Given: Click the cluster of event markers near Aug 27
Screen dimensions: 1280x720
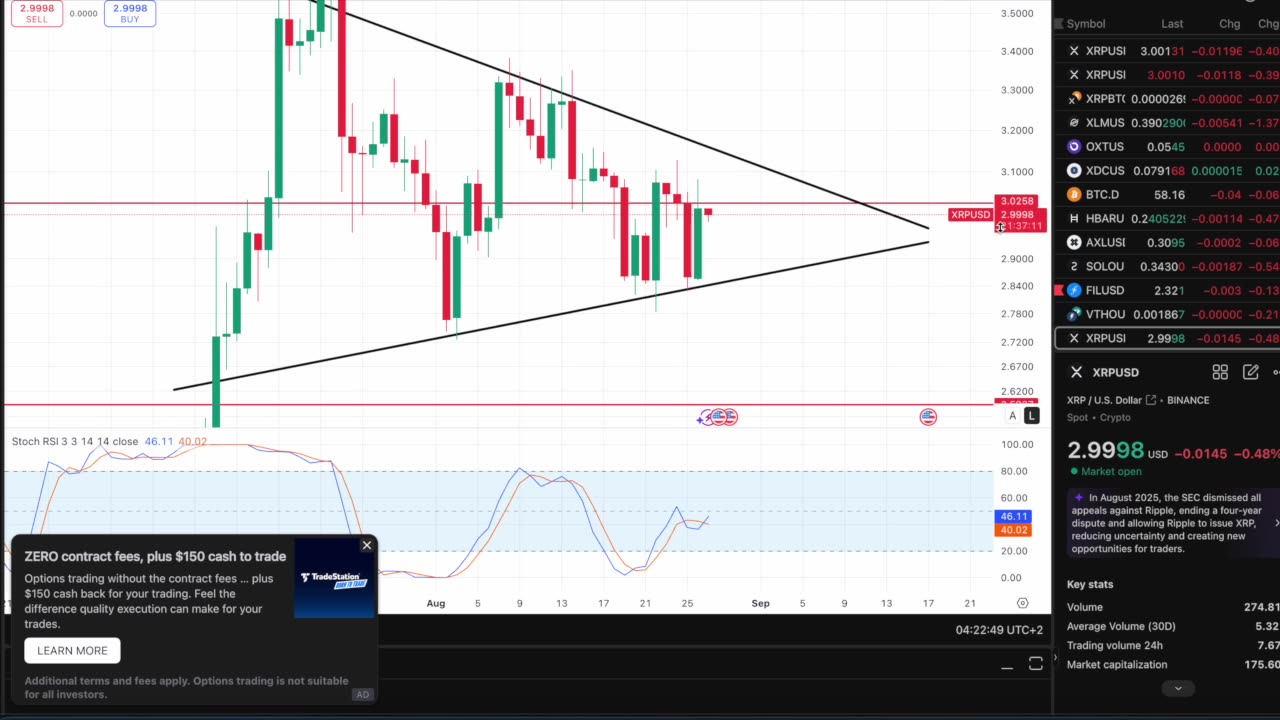Looking at the screenshot, I should pos(718,417).
